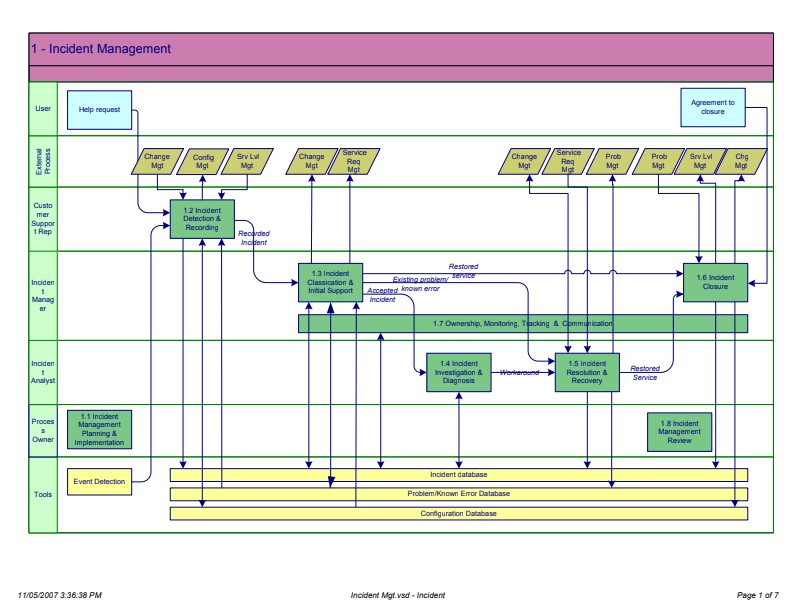The image size is (798, 602).
Task: Select the "Configuration Database" bar
Action: tap(459, 513)
